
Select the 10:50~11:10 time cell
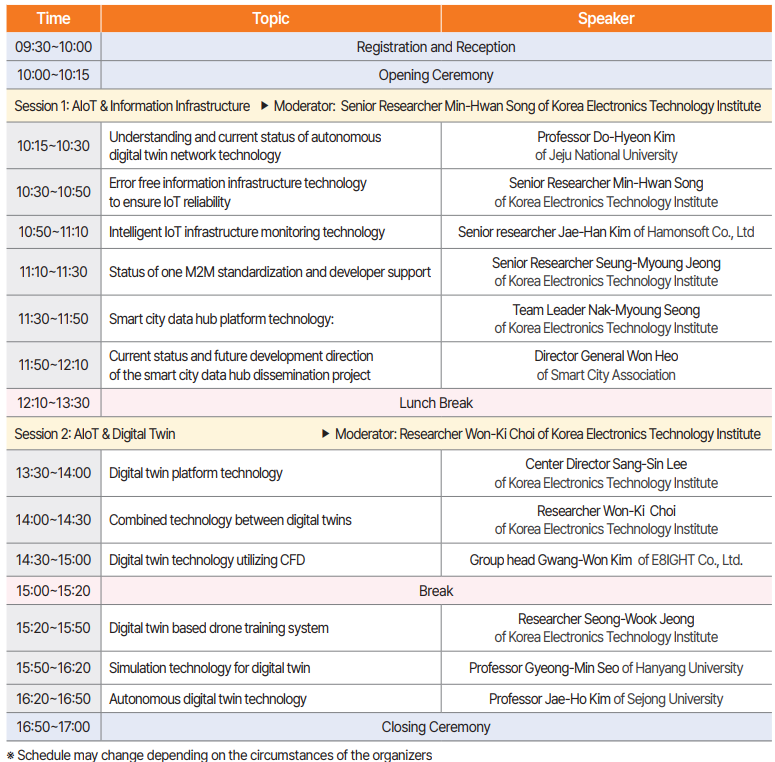pyautogui.click(x=53, y=232)
